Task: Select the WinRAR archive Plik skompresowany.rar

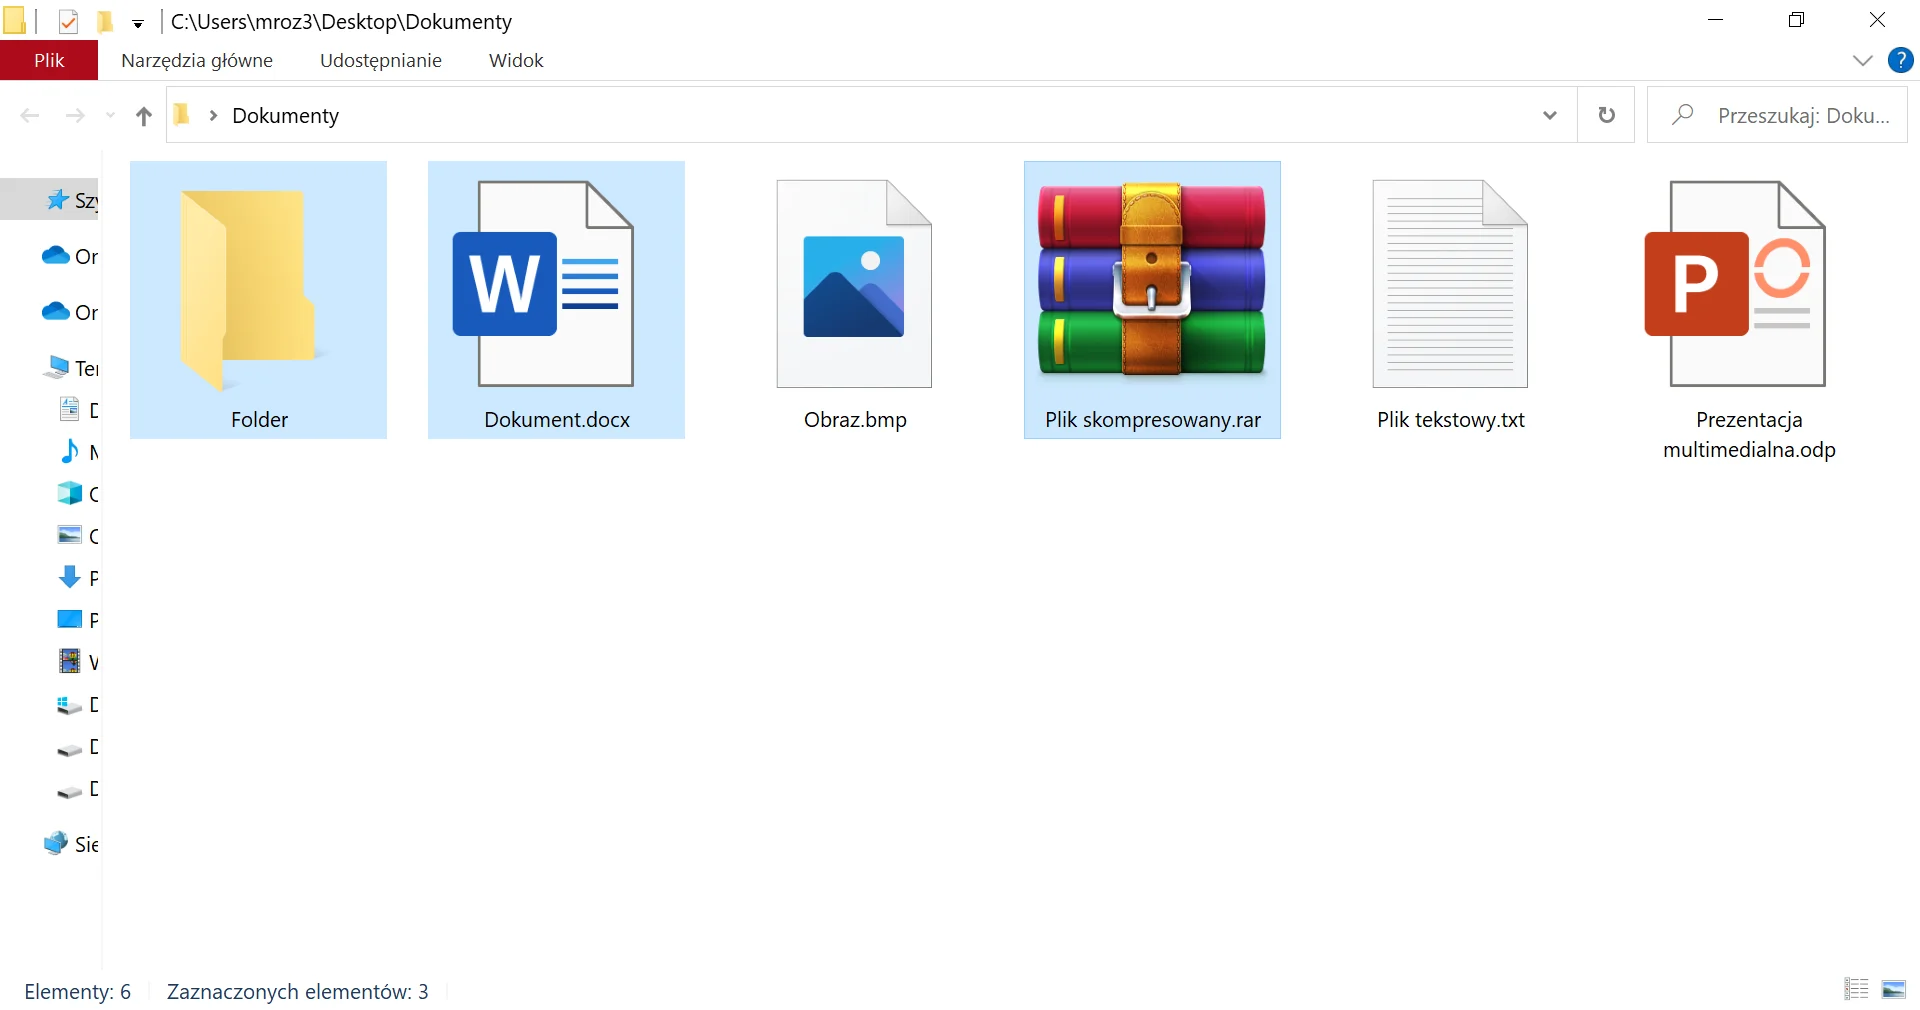Action: coord(1152,280)
